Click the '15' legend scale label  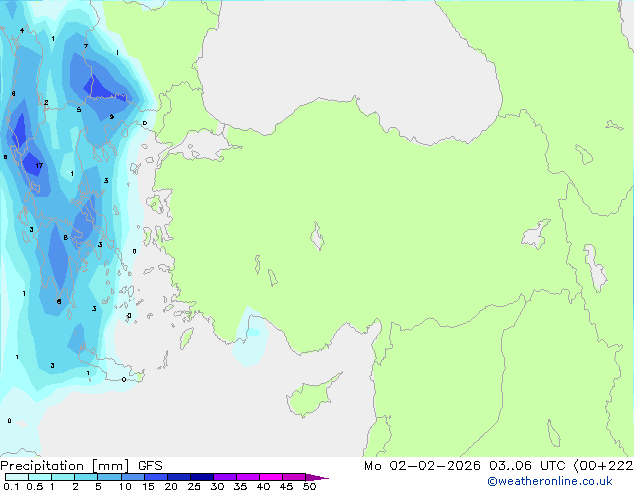click(148, 486)
